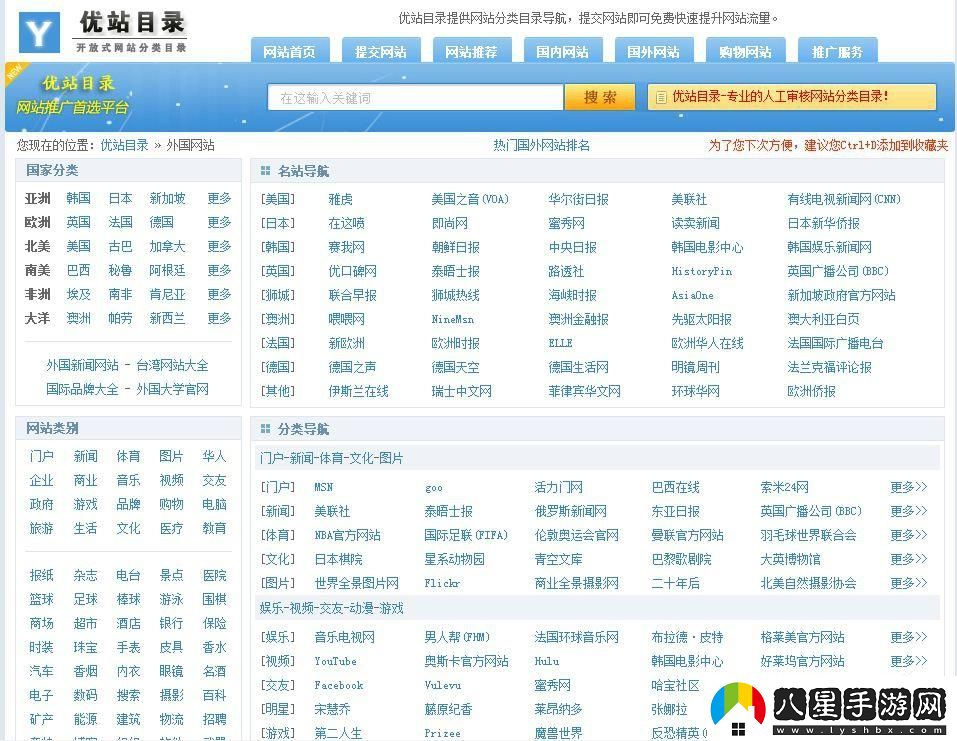Image resolution: width=957 pixels, height=741 pixels.
Task: Select 旅游 in 网站类别
Action: (x=42, y=528)
